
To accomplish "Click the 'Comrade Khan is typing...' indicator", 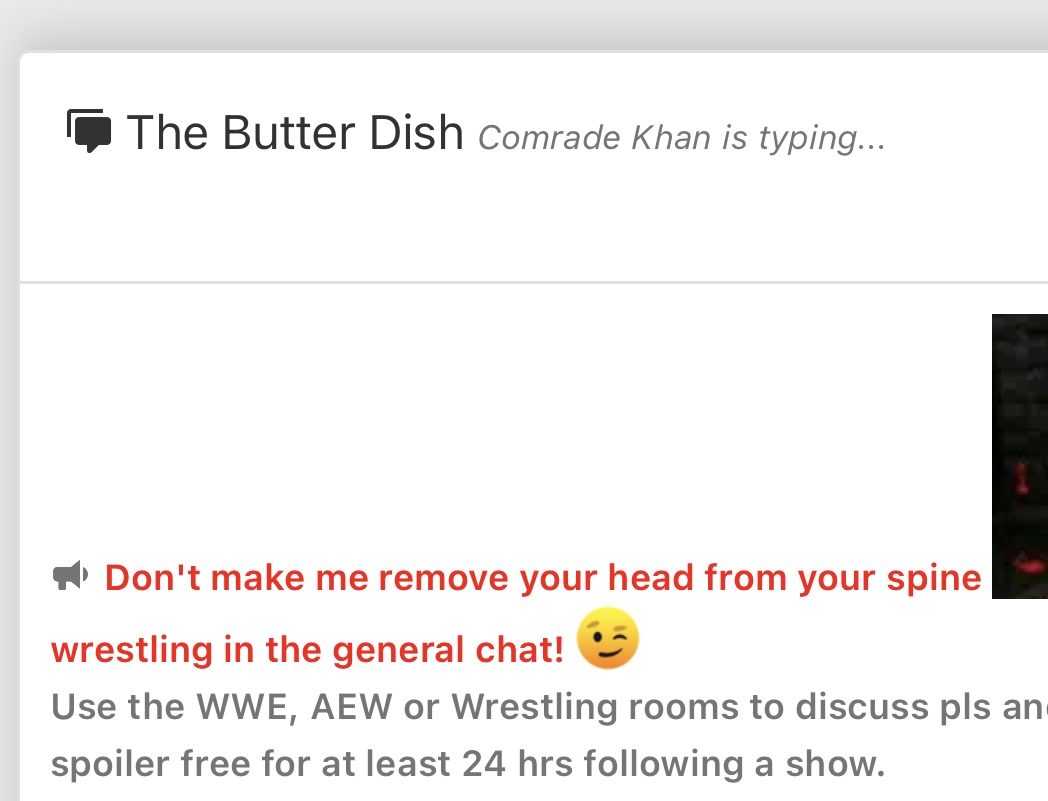I will [x=681, y=138].
